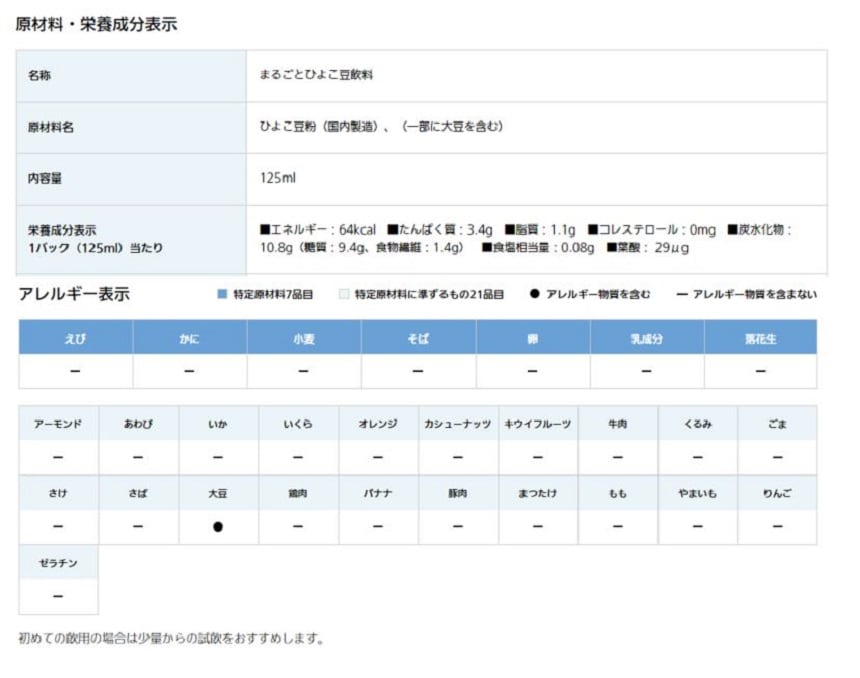The height and width of the screenshot is (678, 860).
Task: Click the dash mark under 落花生
Action: point(760,371)
